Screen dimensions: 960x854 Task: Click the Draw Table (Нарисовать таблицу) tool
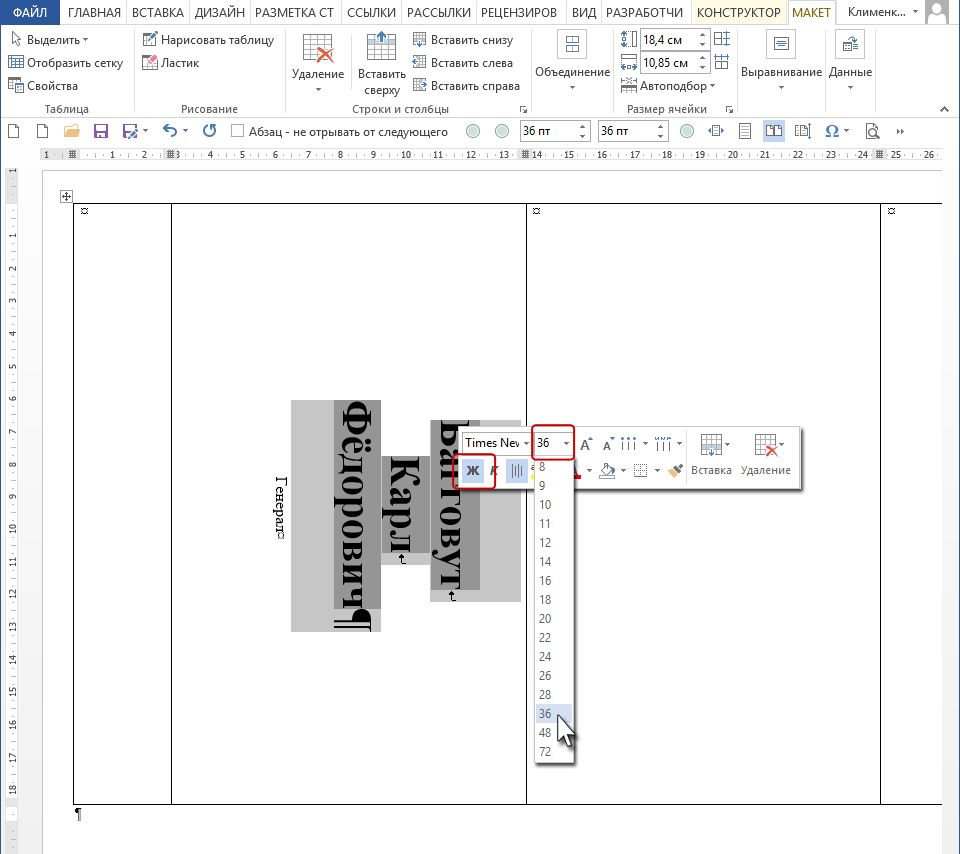click(x=208, y=40)
